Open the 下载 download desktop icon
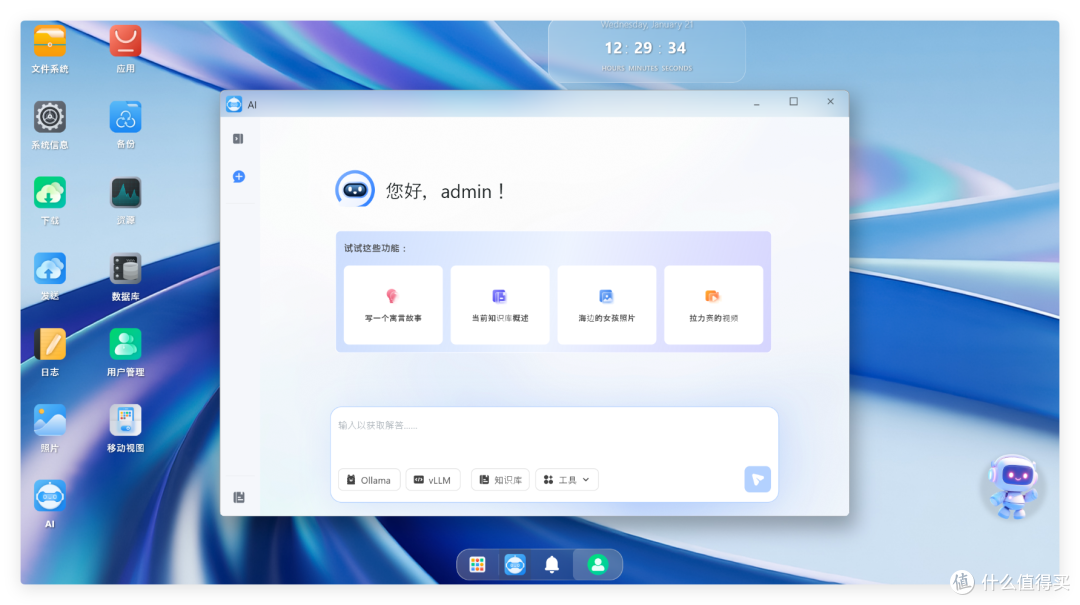The width and height of the screenshot is (1080, 605). [50, 193]
